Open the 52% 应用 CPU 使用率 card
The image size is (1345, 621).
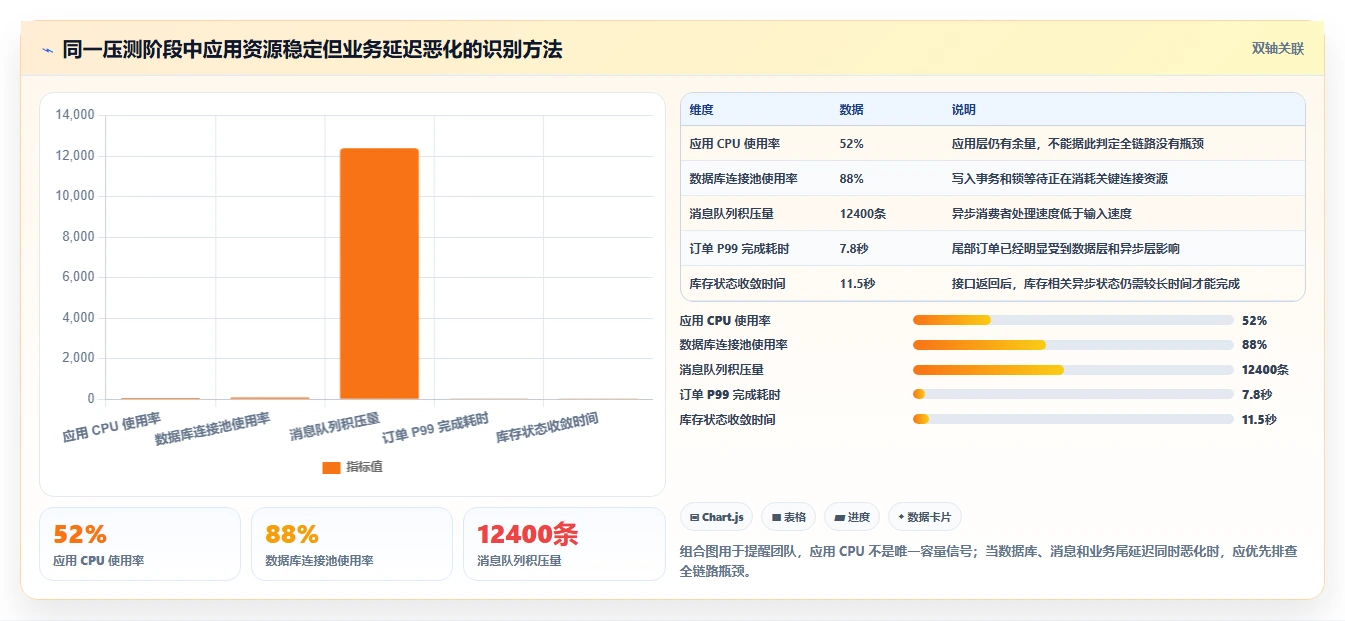(x=140, y=544)
